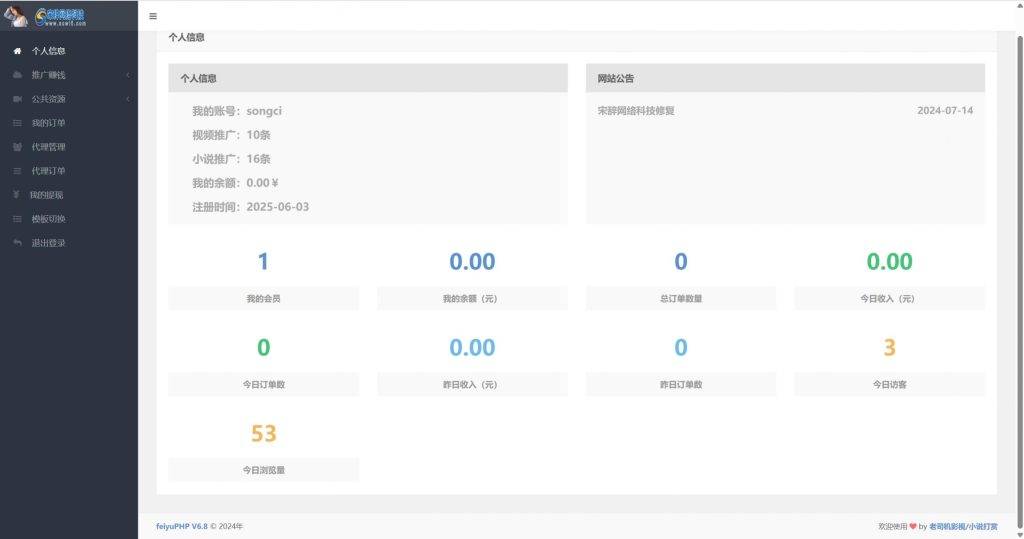Screen dimensions: 1024x539
Task: Click the back arrow icon beside 退出登录
Action: 17,243
